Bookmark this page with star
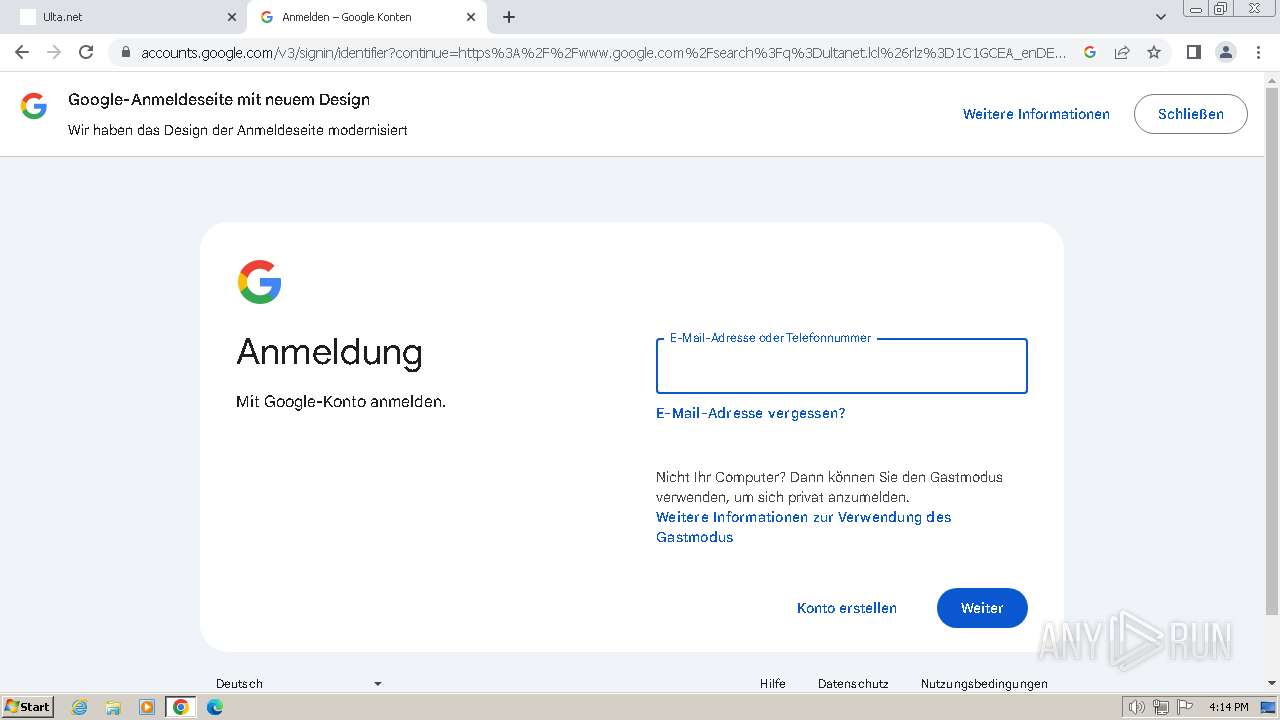Screen dimensions: 1280x720 pyautogui.click(x=1154, y=52)
